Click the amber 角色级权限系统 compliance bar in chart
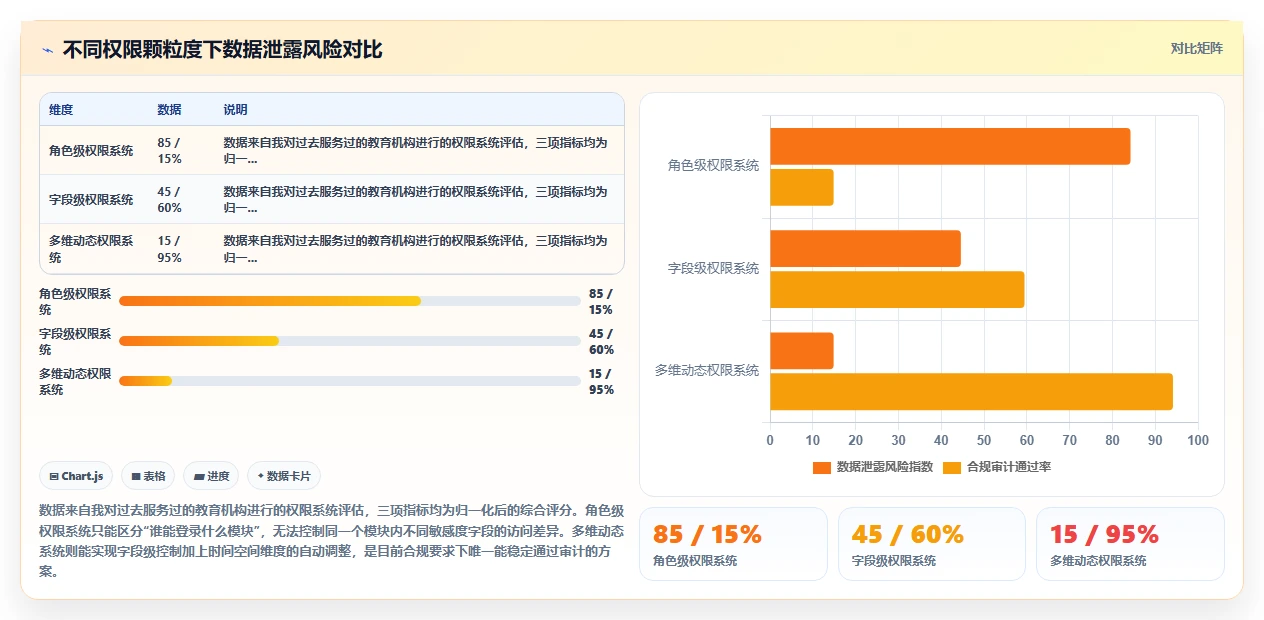Viewport: 1264px width, 620px height. click(x=801, y=187)
